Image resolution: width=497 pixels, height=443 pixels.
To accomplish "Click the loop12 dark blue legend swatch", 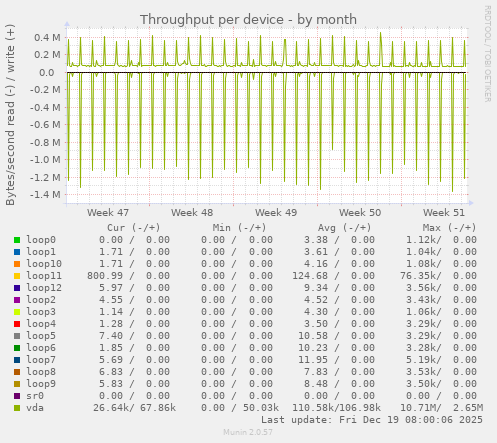I will pos(17,288).
